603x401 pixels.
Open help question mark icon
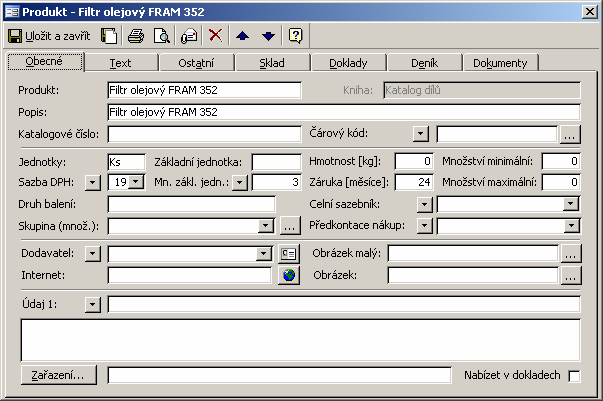pyautogui.click(x=295, y=36)
